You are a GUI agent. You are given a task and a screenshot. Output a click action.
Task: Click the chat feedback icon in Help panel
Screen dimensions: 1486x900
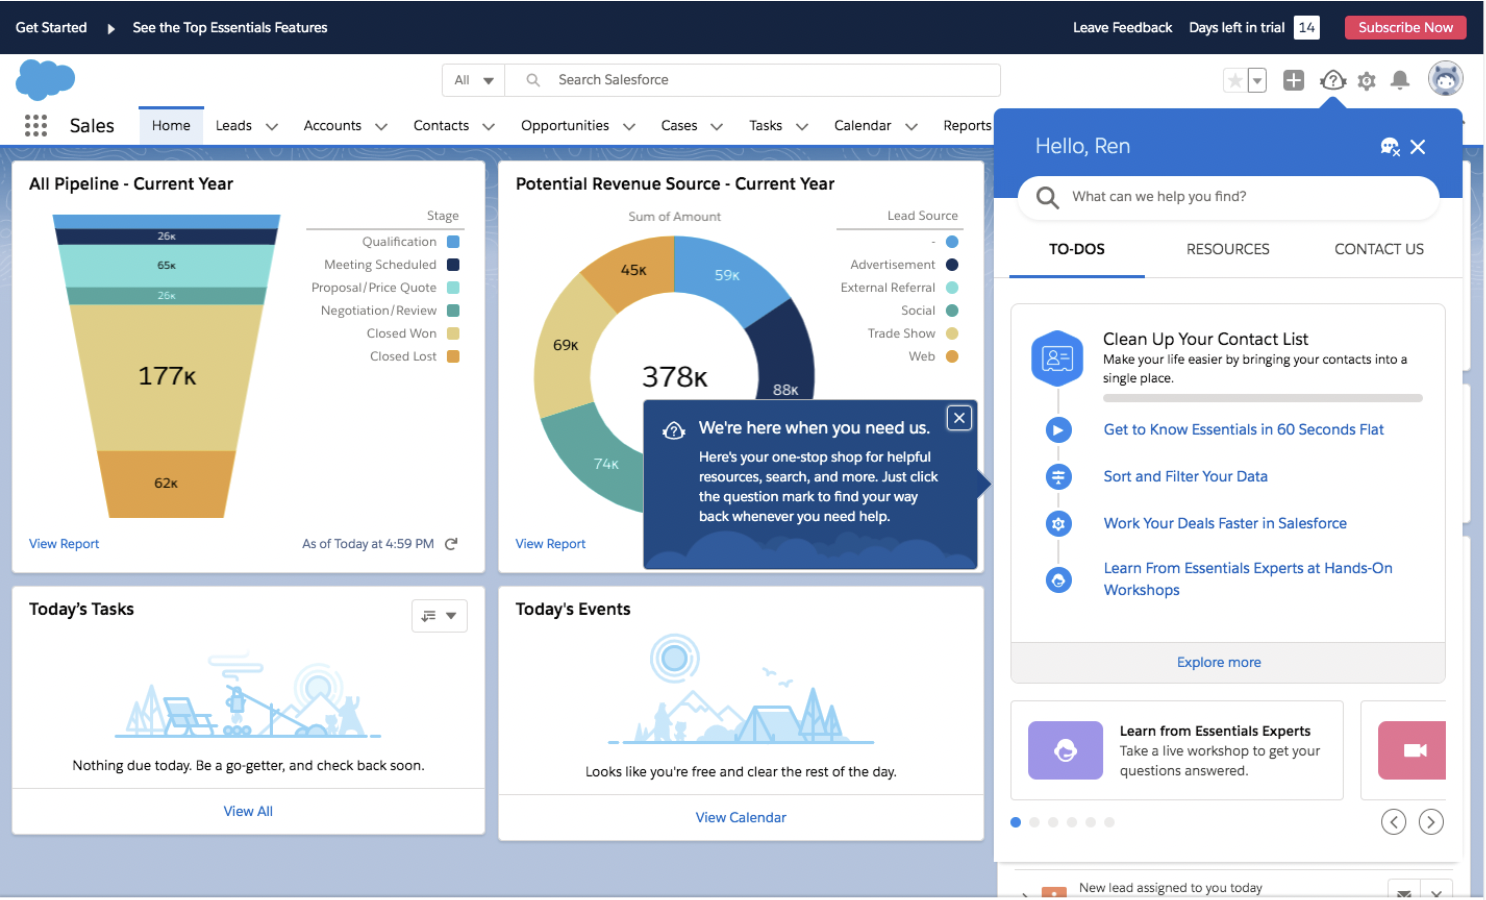pos(1390,147)
